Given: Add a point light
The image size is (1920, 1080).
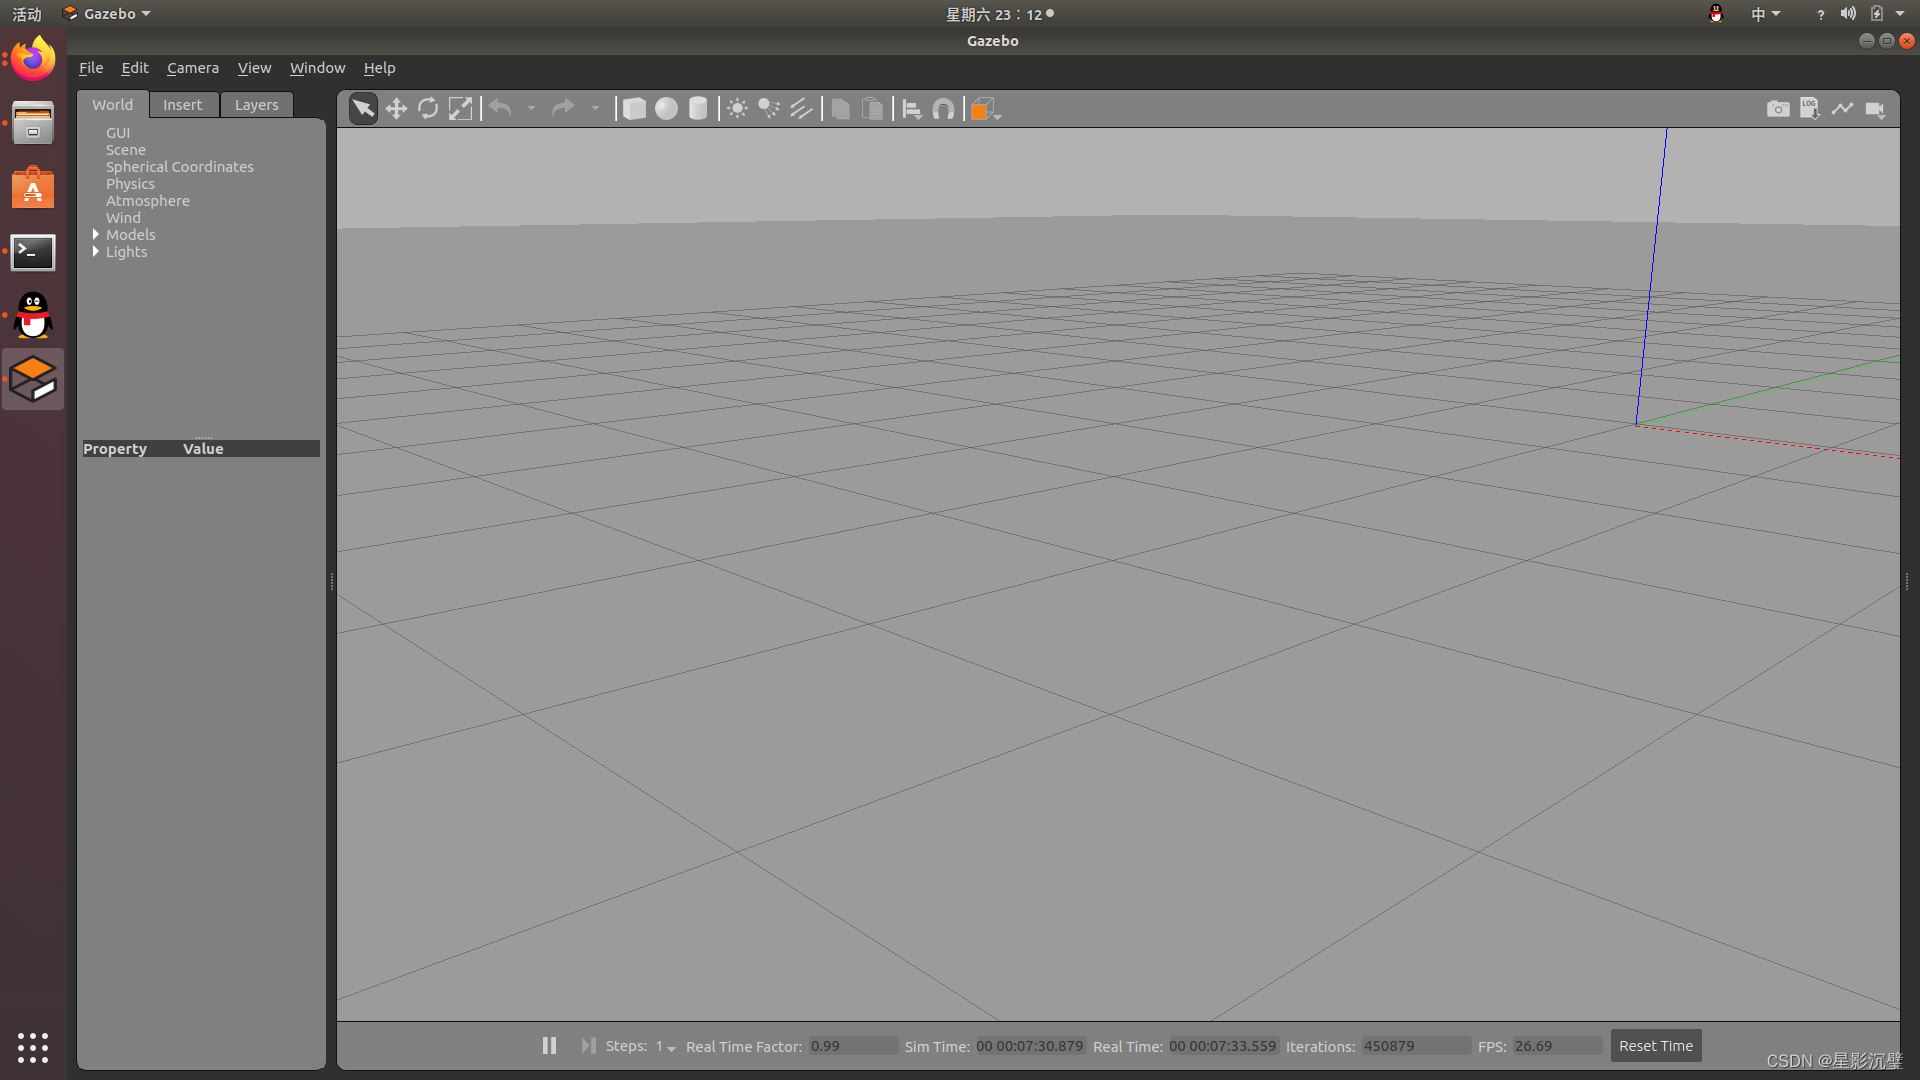Looking at the screenshot, I should coord(737,109).
